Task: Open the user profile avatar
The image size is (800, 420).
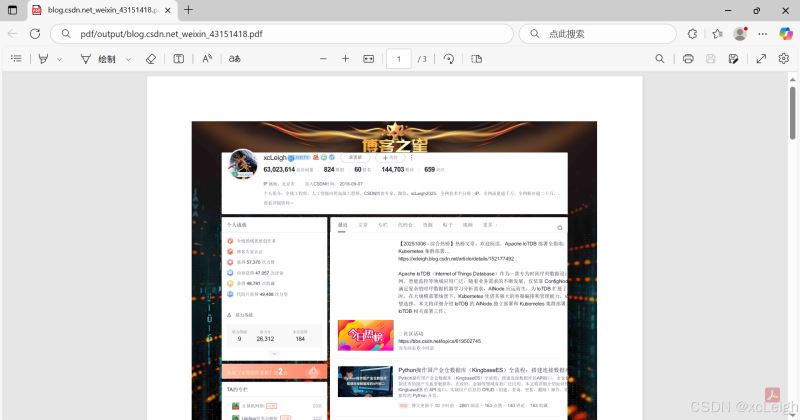Action: [740, 34]
